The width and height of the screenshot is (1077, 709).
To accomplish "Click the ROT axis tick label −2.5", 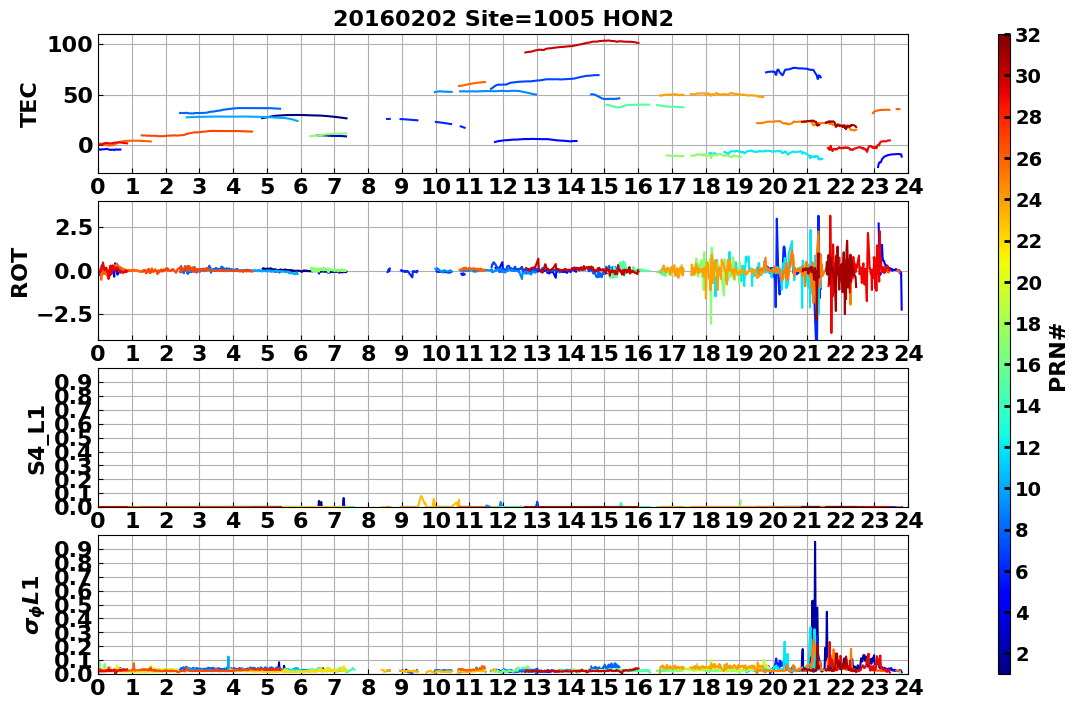I will pos(65,315).
